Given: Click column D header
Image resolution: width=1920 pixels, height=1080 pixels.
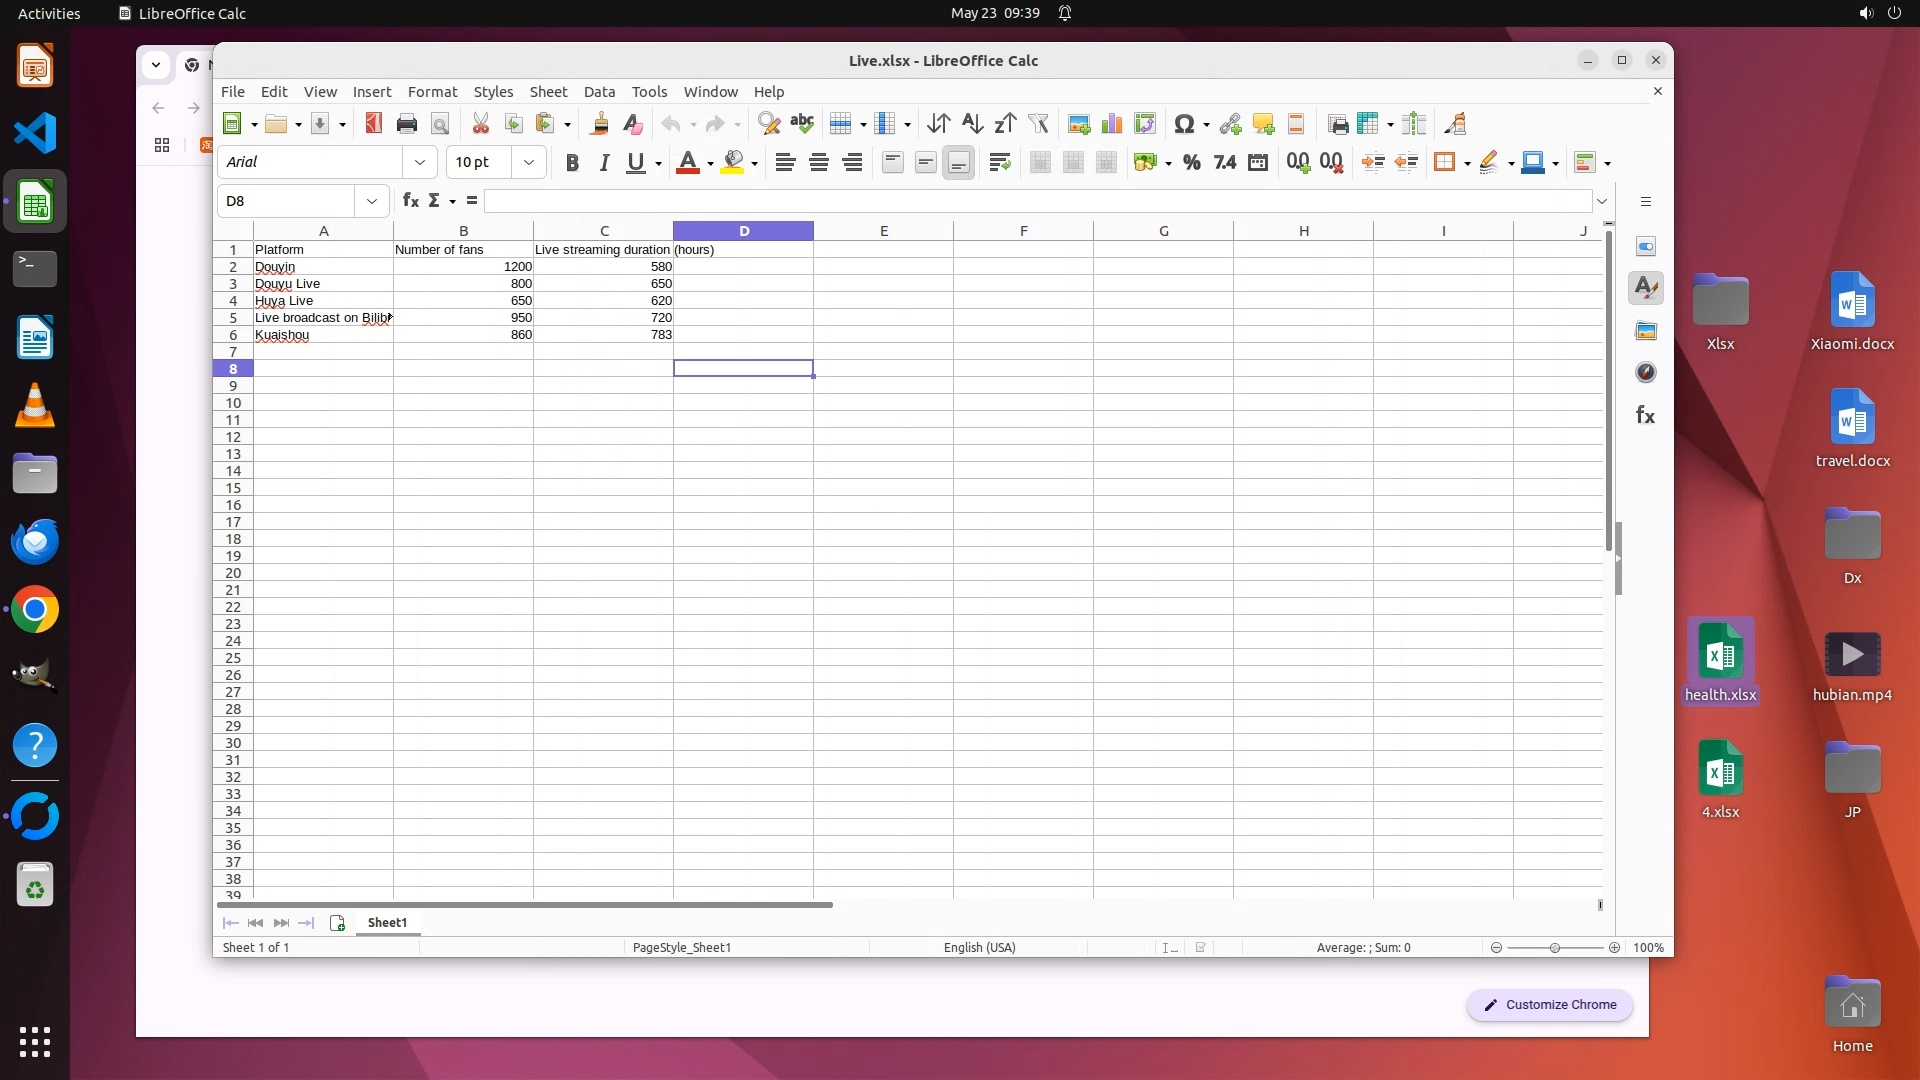Looking at the screenshot, I should point(743,231).
